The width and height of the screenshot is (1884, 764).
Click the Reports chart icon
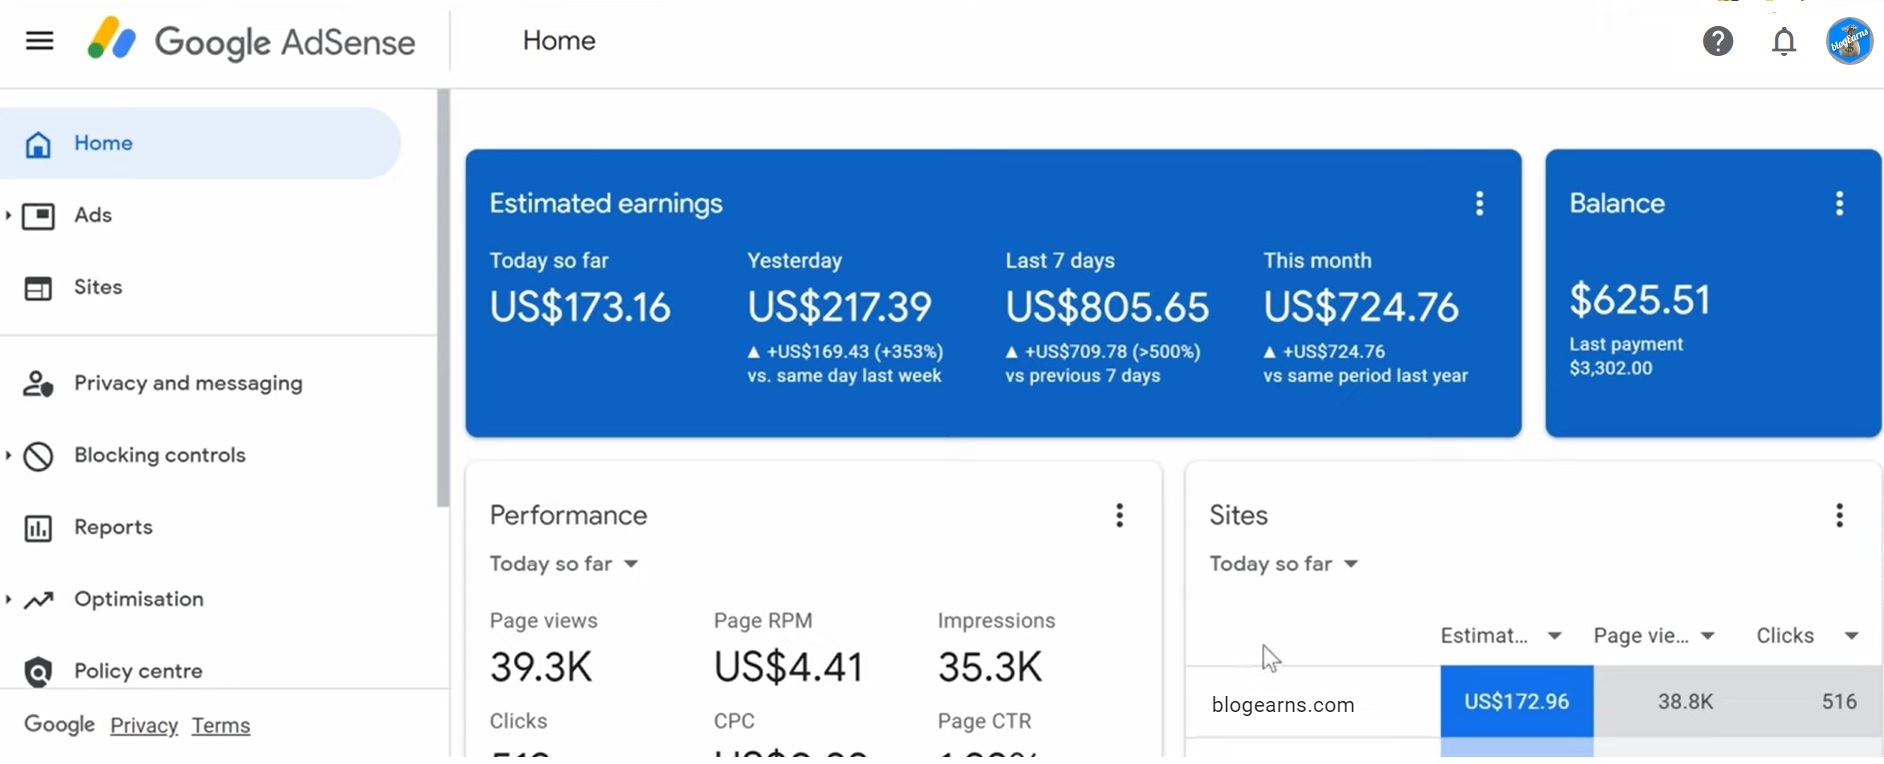click(38, 528)
